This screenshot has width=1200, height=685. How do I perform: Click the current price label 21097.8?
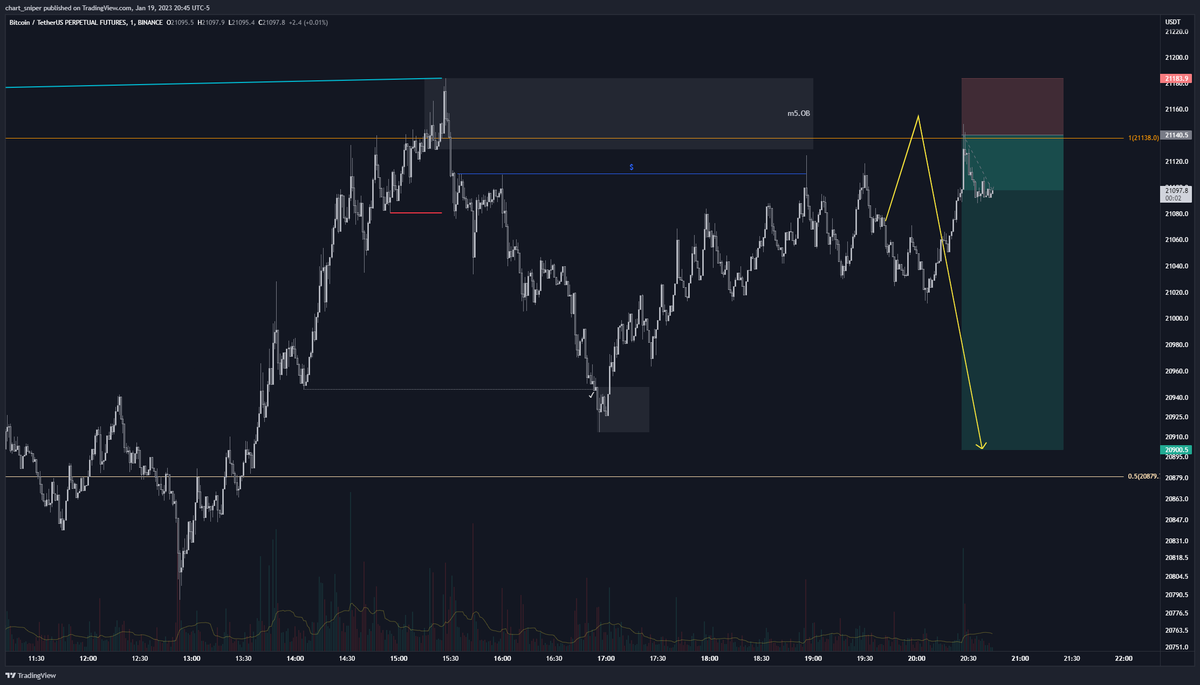coord(1175,192)
